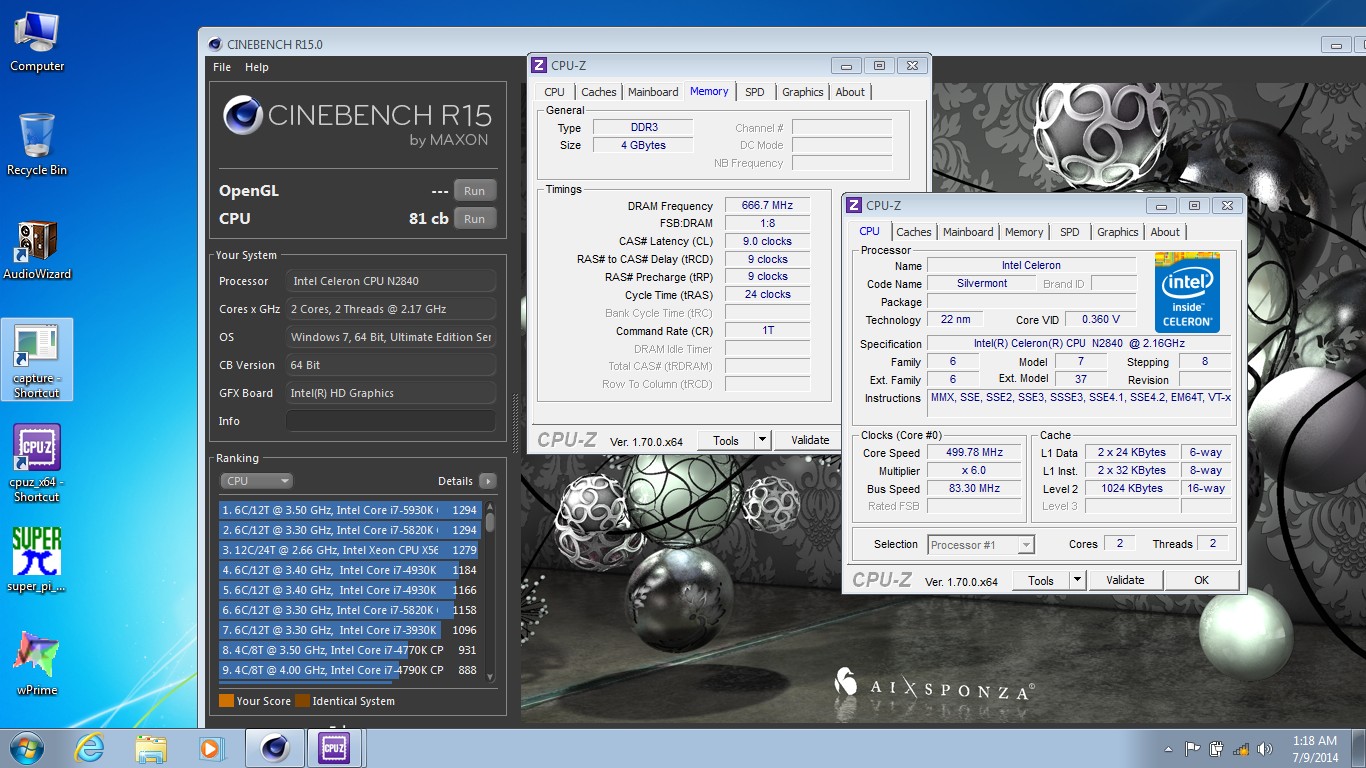Switch to Mainboard tab in front CPU-Z window
The width and height of the screenshot is (1366, 768).
[968, 232]
